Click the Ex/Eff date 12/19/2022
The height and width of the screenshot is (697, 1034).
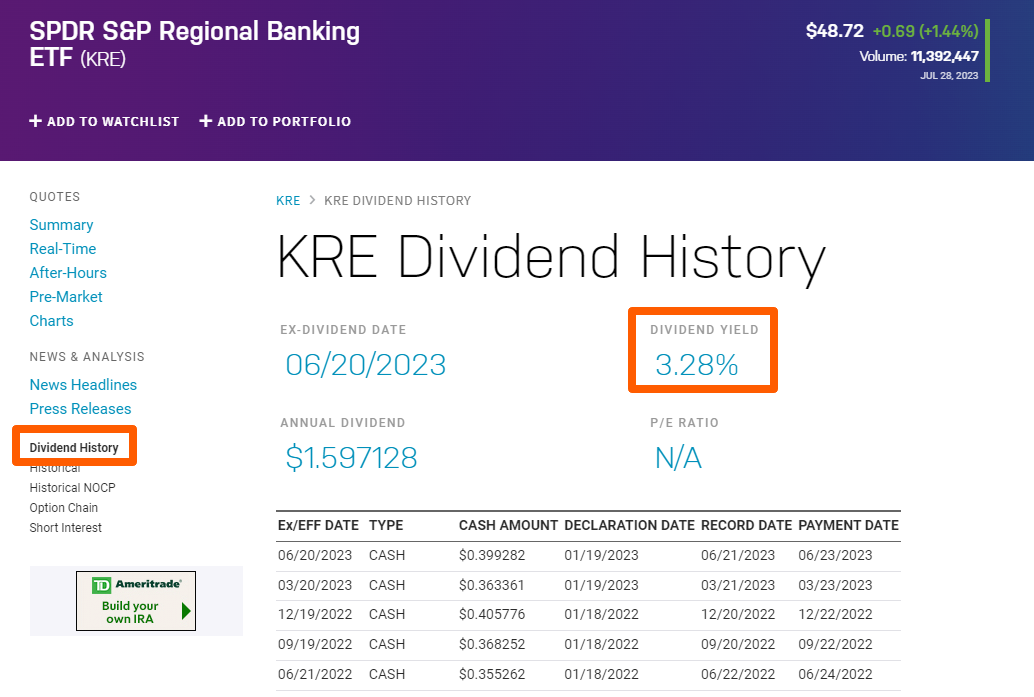coord(315,615)
